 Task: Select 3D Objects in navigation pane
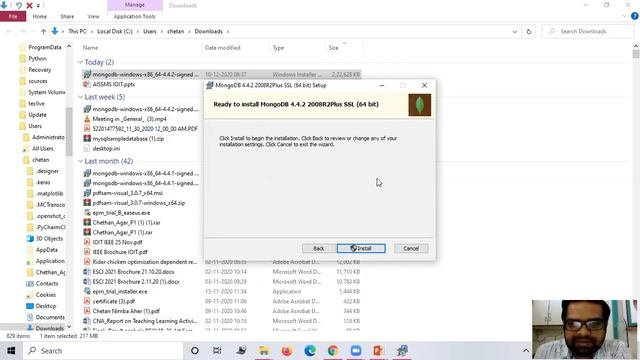click(x=49, y=238)
